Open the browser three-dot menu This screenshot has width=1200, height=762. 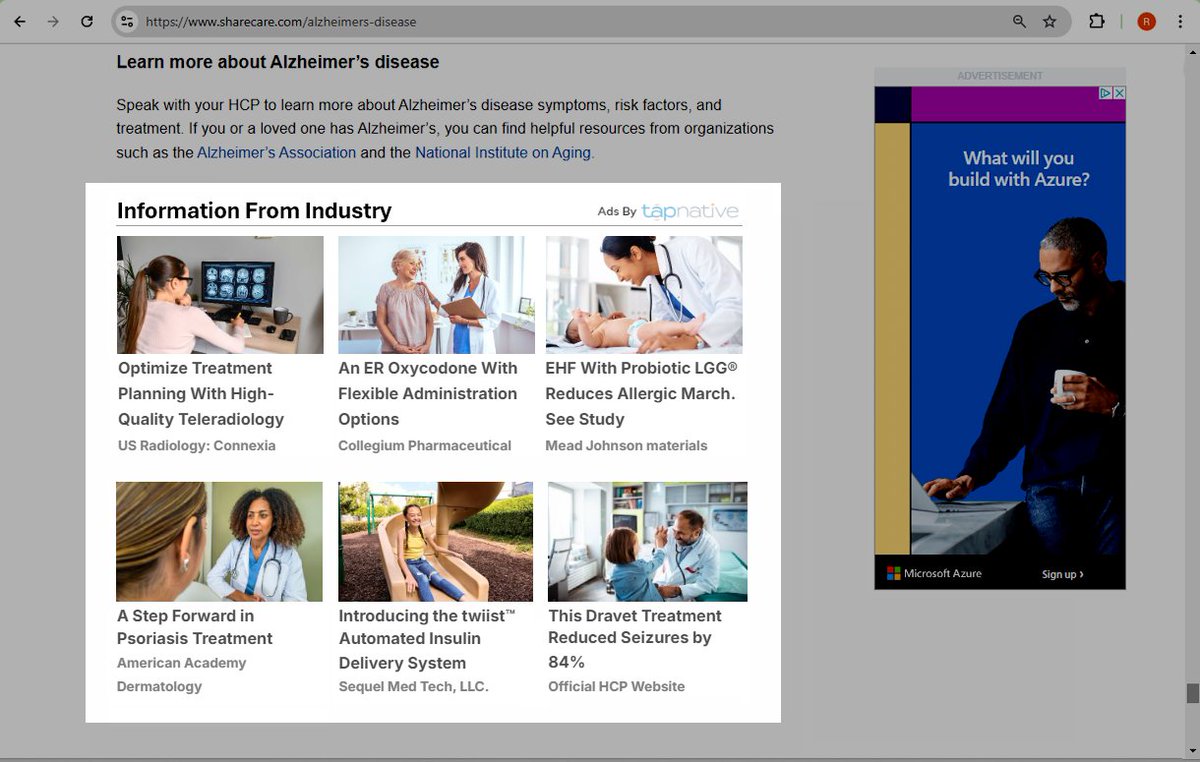[x=1180, y=21]
